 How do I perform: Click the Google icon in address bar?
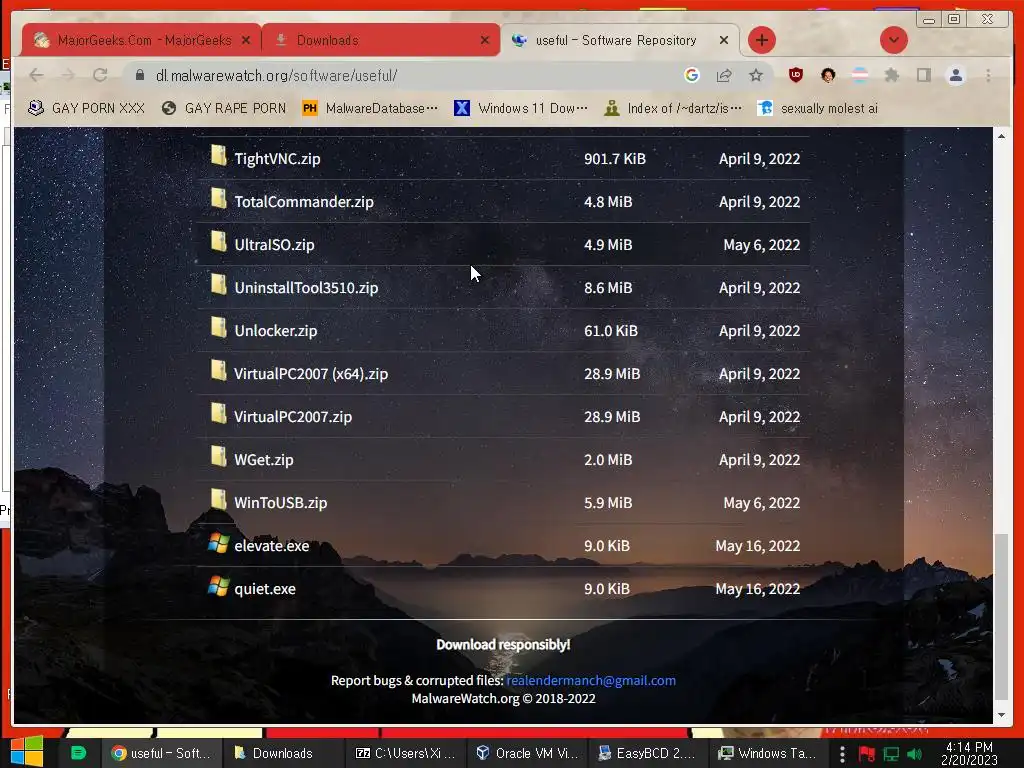pyautogui.click(x=692, y=76)
